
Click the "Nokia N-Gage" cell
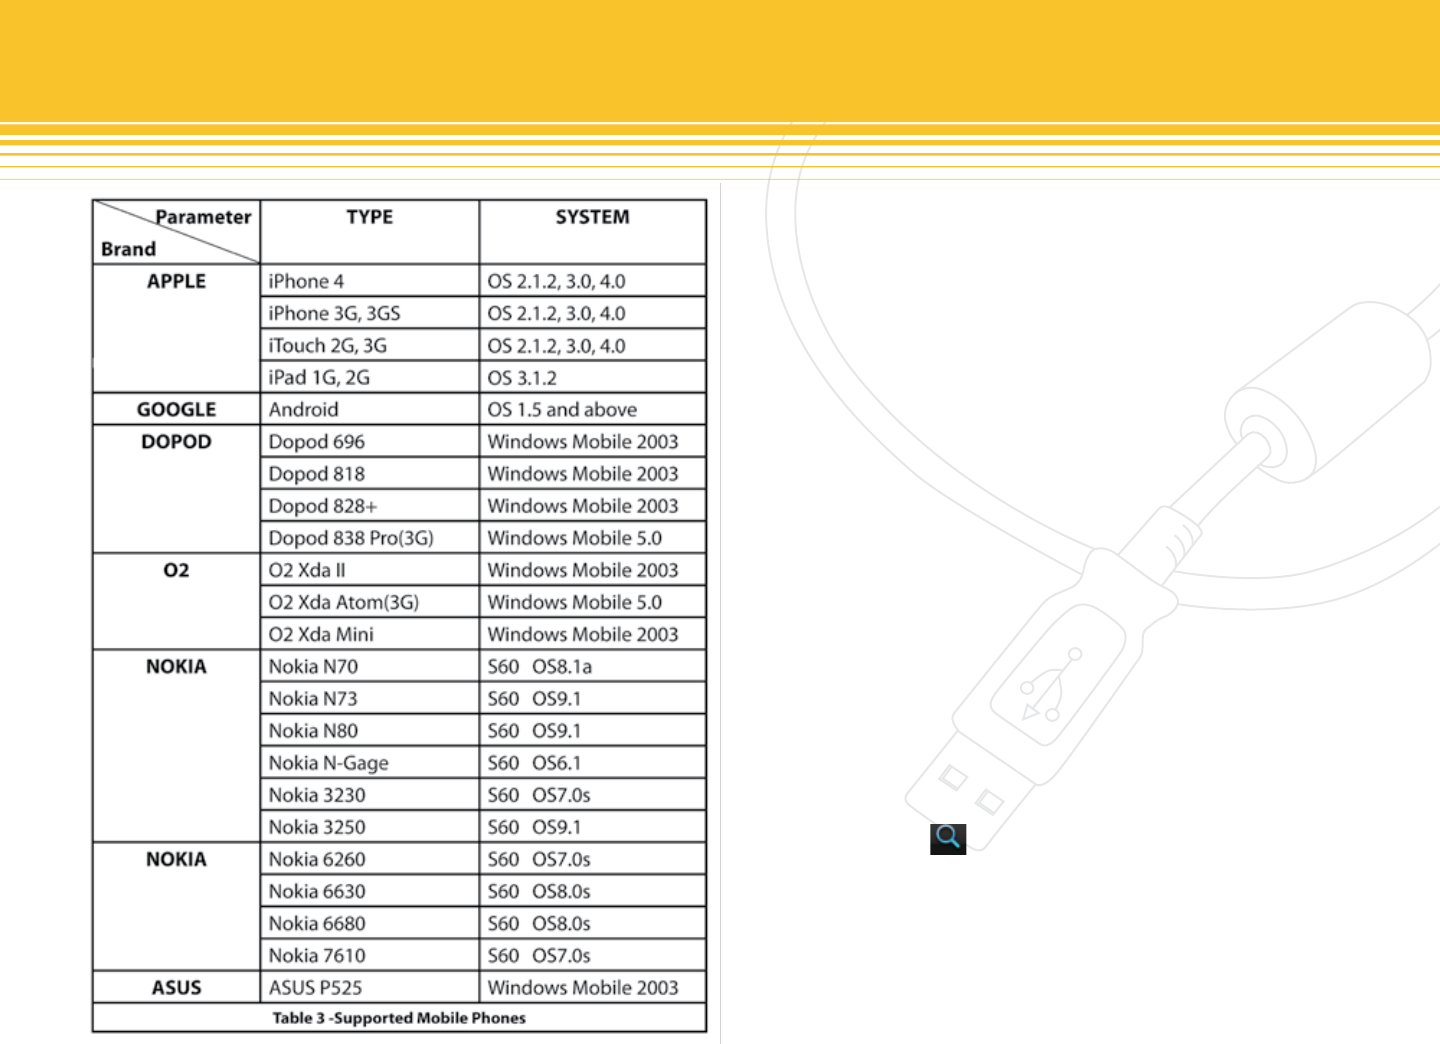point(370,762)
